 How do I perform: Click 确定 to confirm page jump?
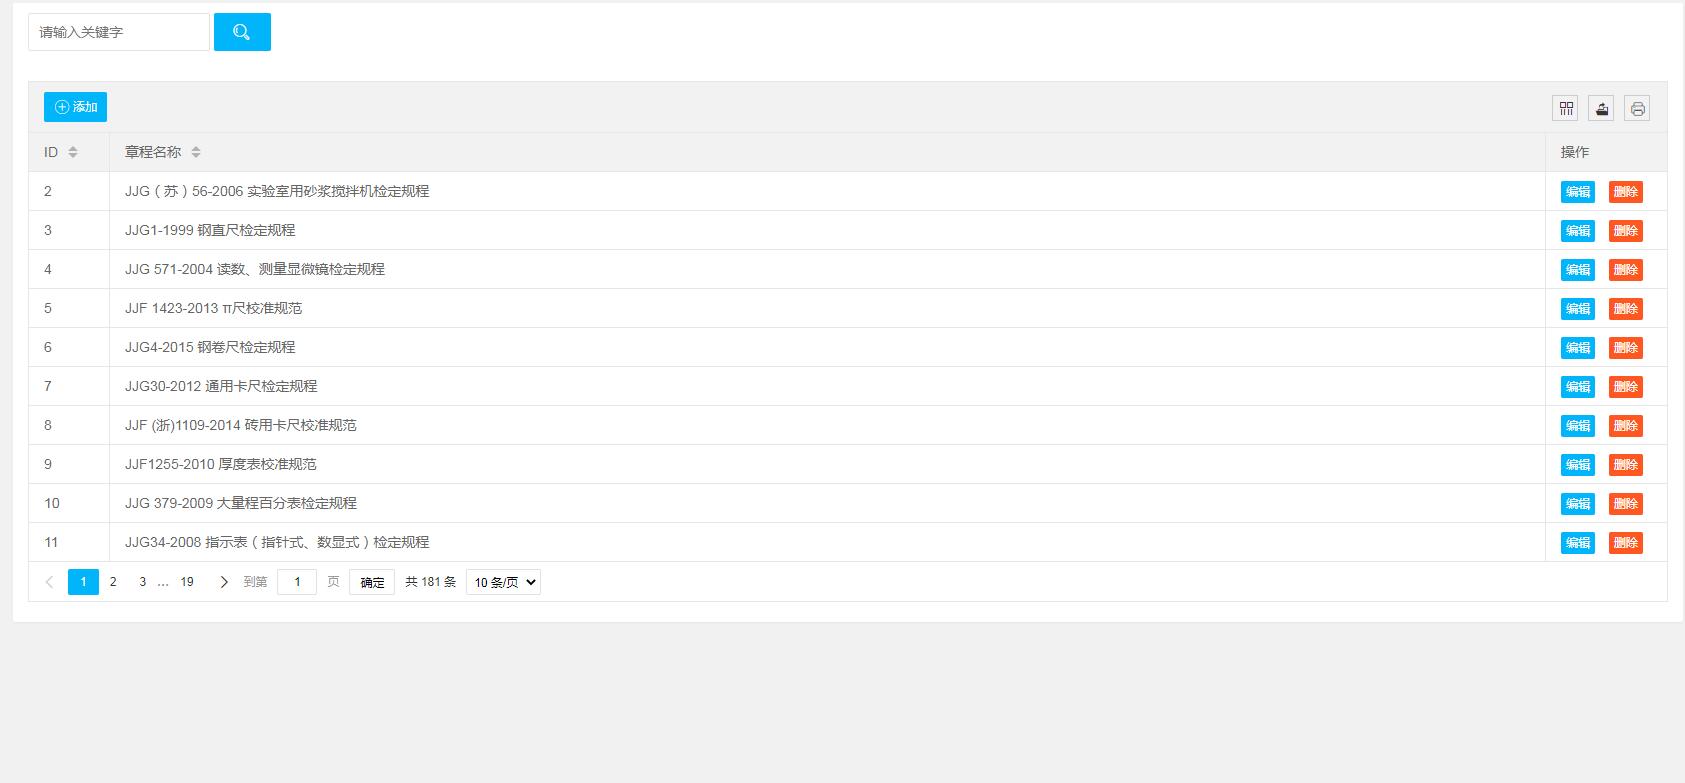click(x=372, y=582)
